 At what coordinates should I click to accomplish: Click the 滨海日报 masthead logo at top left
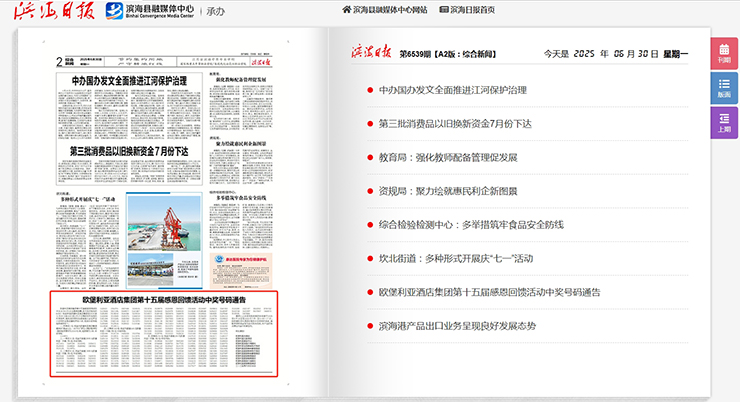[x=36, y=10]
